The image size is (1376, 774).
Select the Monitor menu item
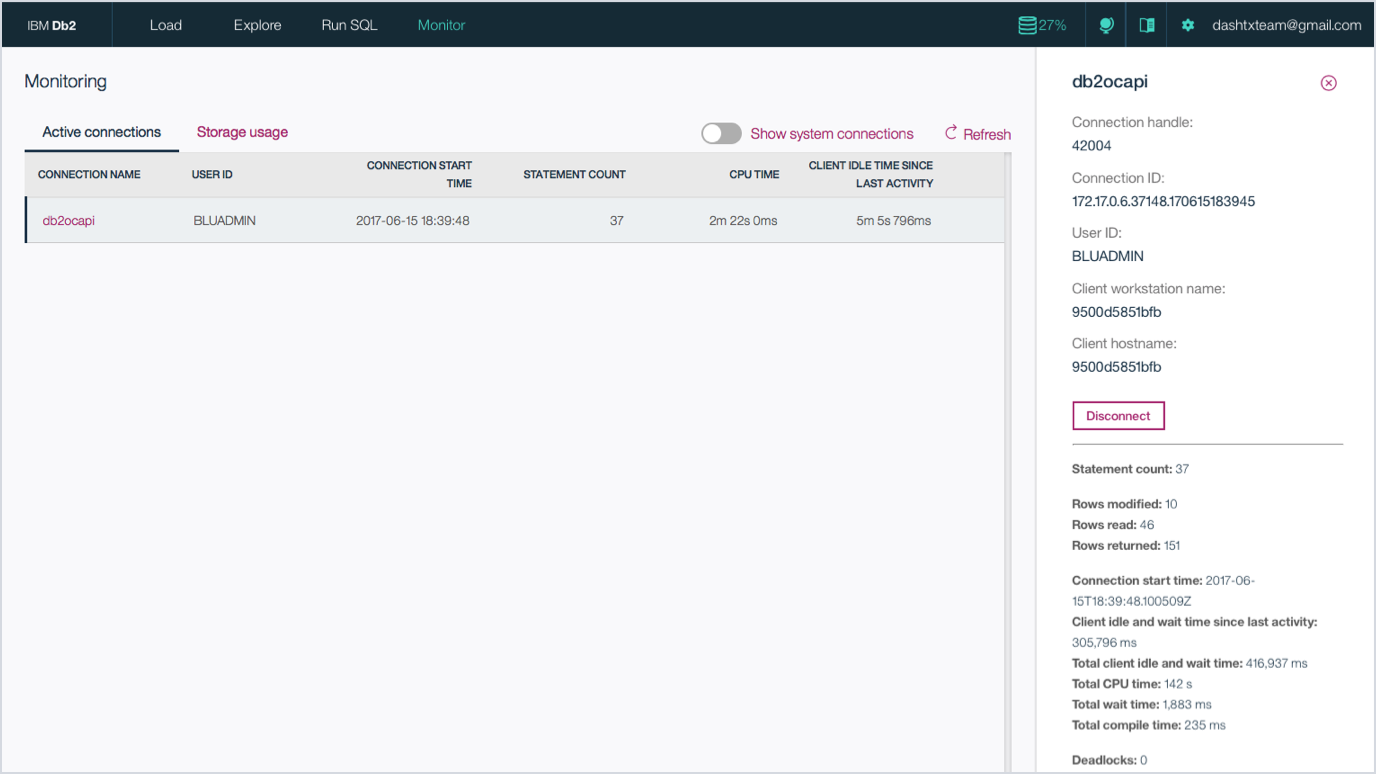441,24
